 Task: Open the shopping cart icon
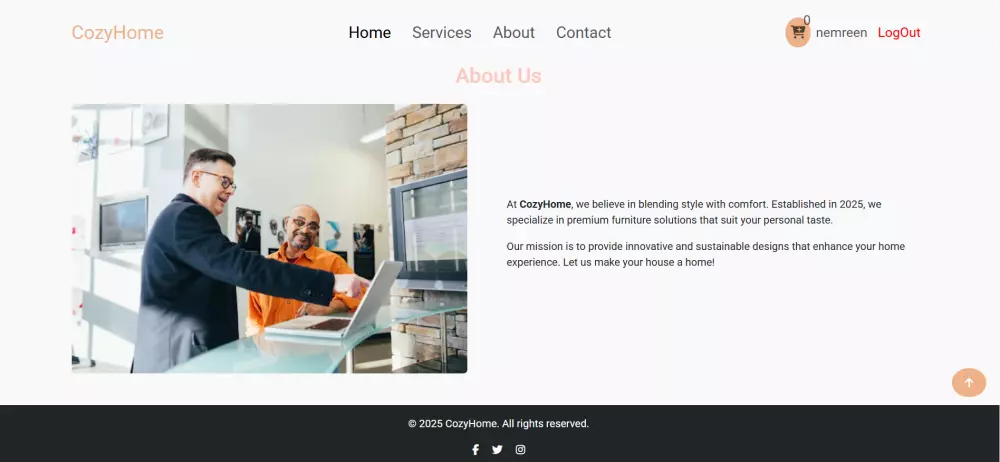[798, 33]
